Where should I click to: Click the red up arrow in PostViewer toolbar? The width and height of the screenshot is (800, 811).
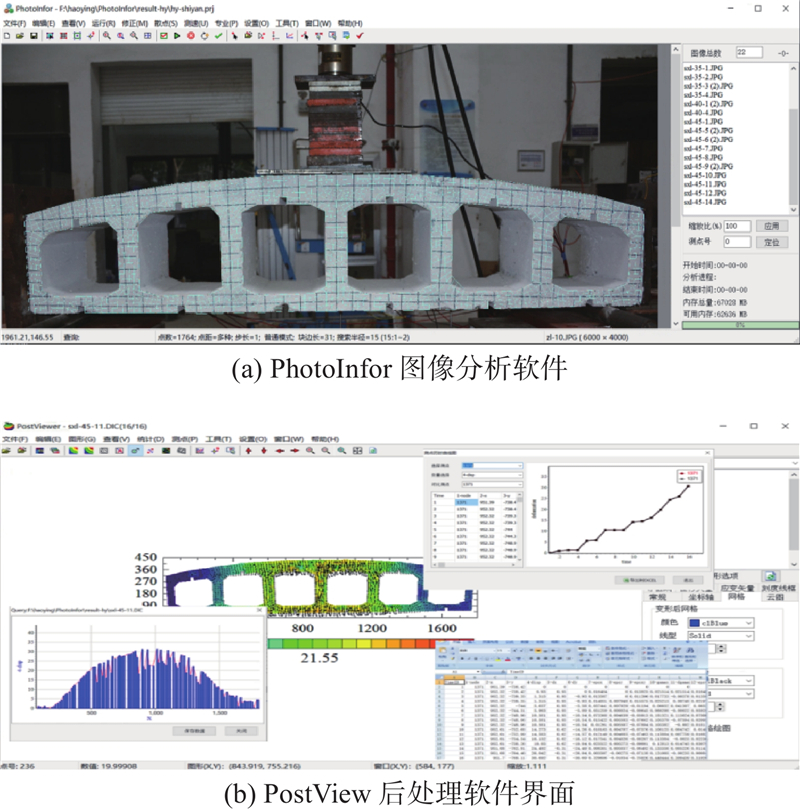click(249, 451)
